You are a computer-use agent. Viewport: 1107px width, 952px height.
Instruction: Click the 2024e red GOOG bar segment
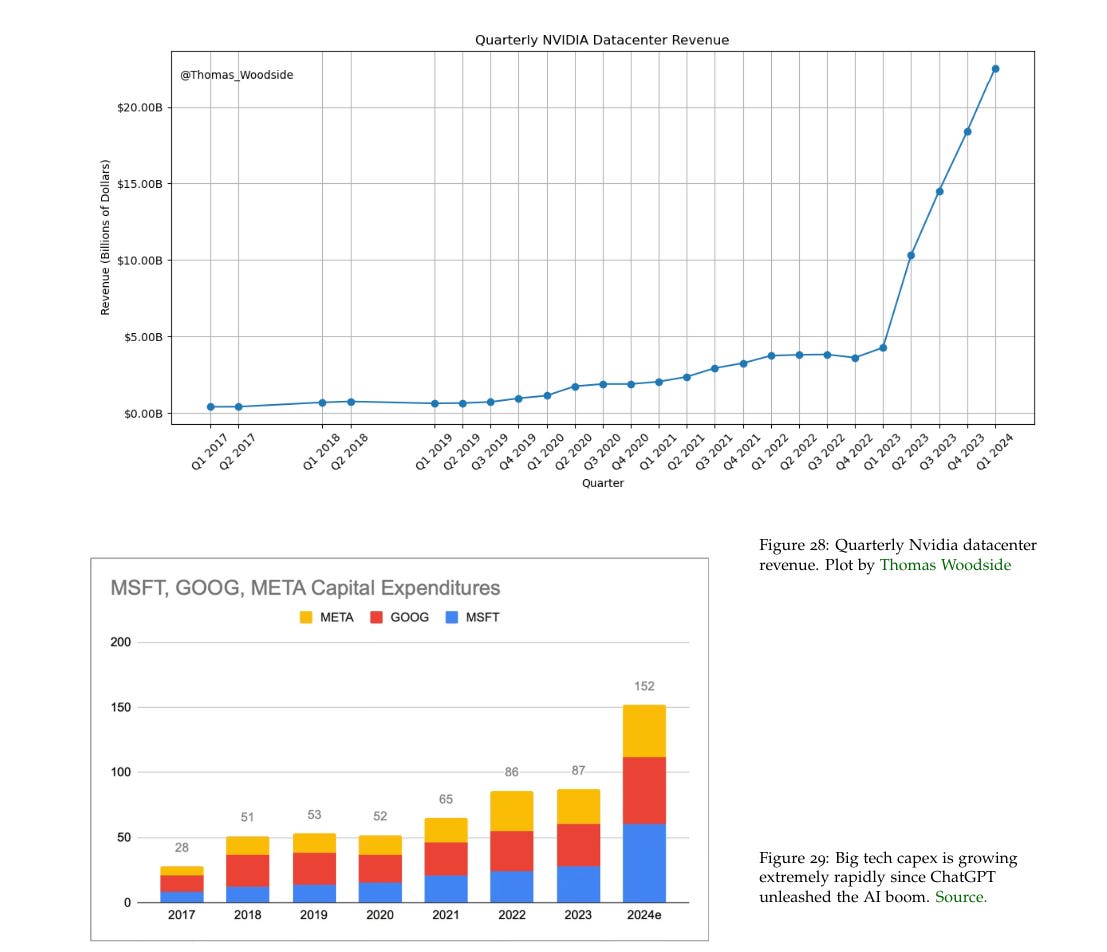pyautogui.click(x=644, y=790)
